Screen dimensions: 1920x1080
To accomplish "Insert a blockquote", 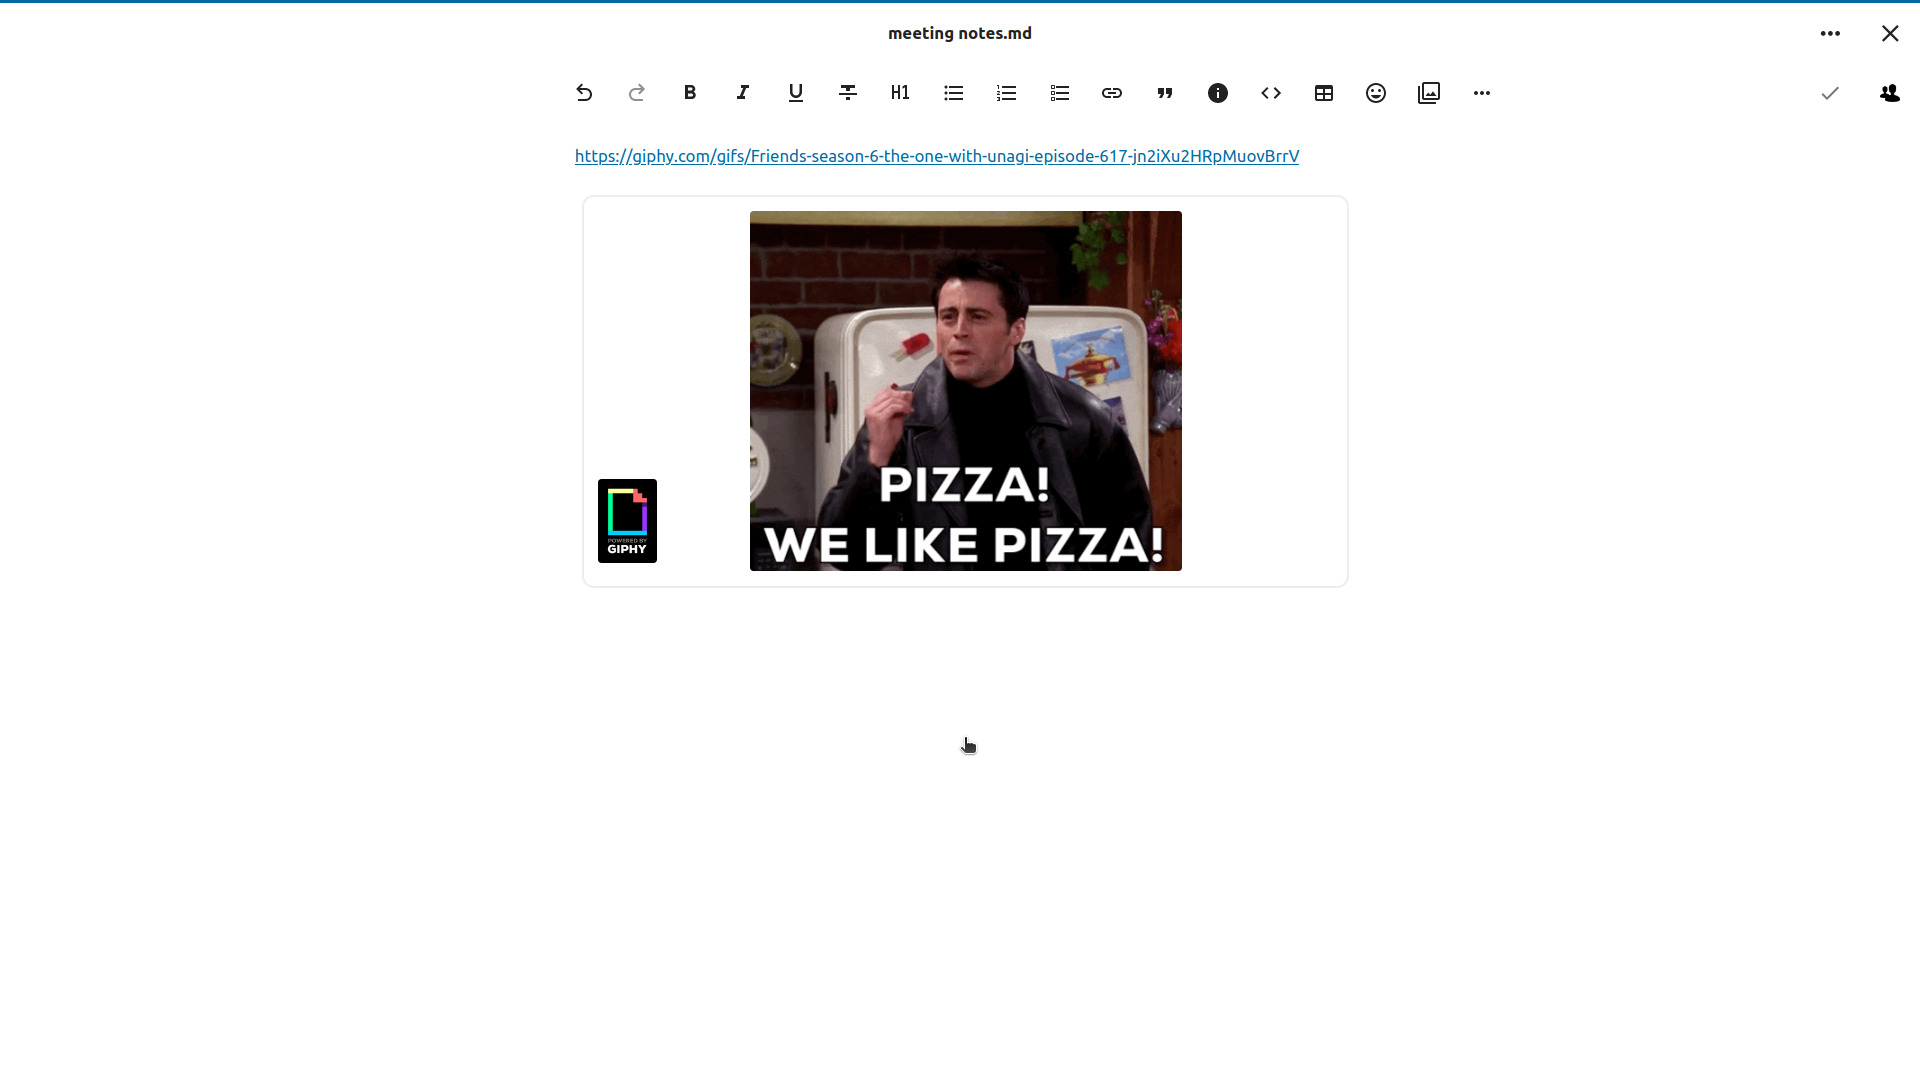I will [1165, 93].
